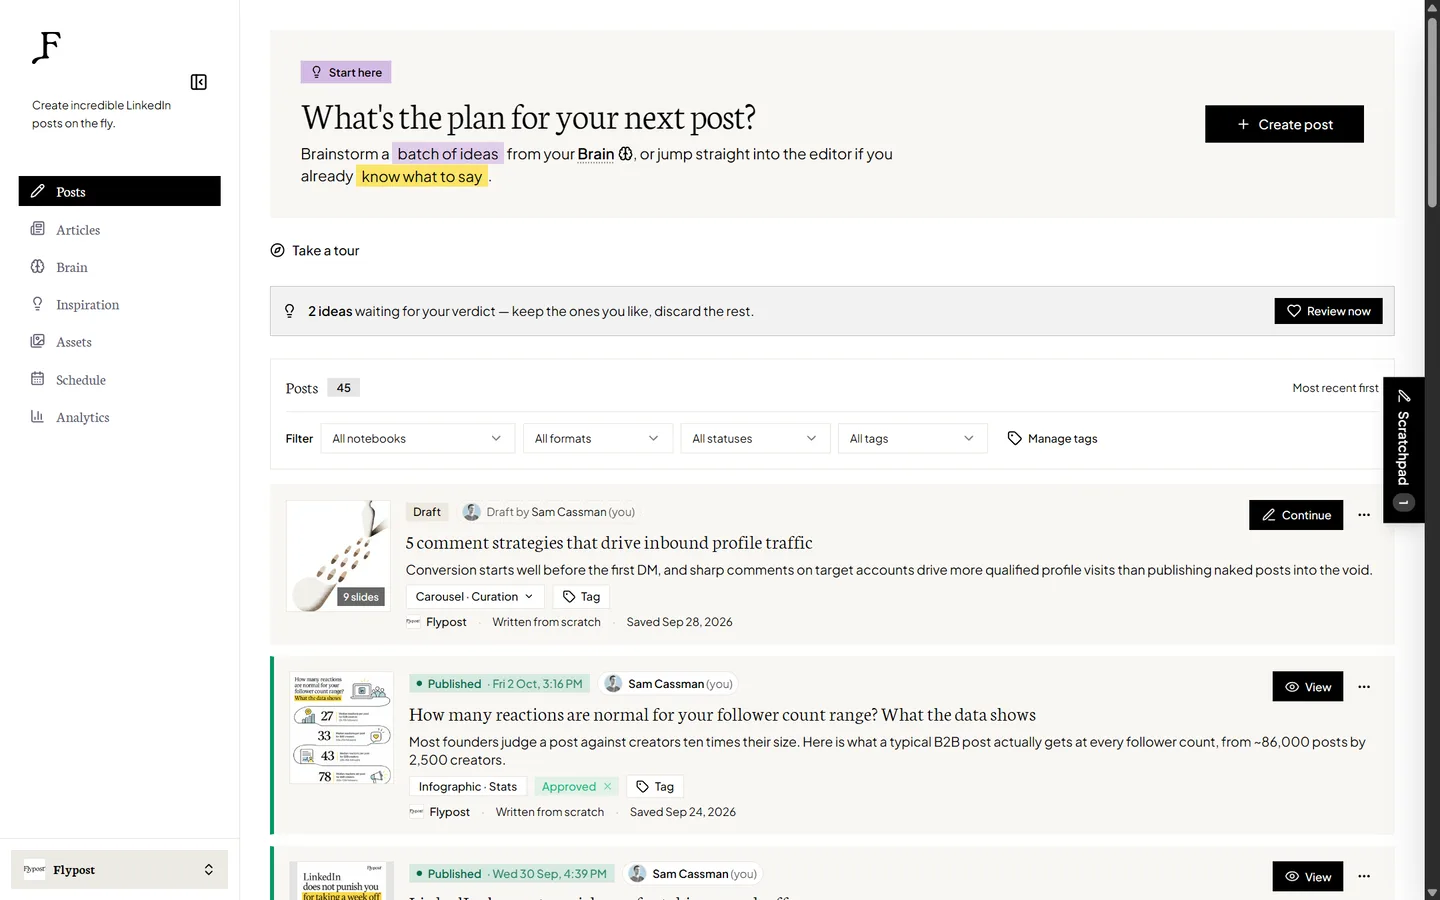The width and height of the screenshot is (1440, 900).
Task: Click the Start here badge
Action: coord(346,72)
